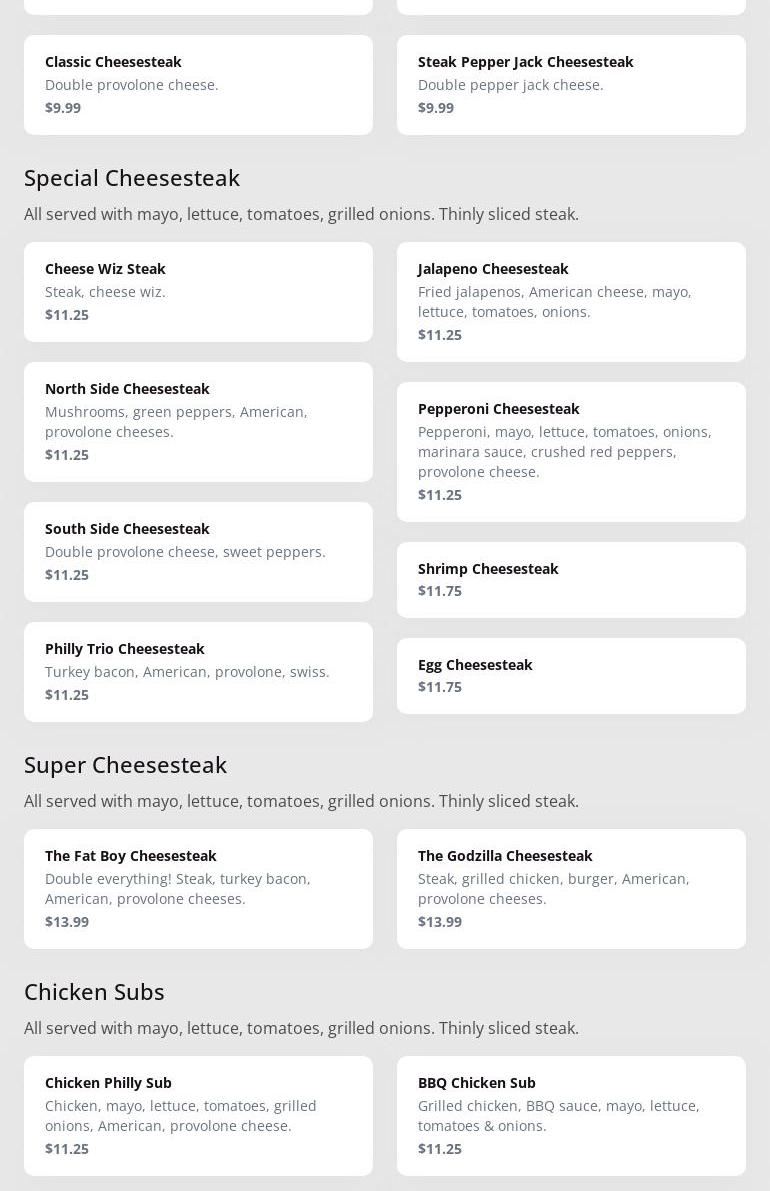770x1191 pixels.
Task: Select the Classic Cheesesteak item
Action: (198, 85)
